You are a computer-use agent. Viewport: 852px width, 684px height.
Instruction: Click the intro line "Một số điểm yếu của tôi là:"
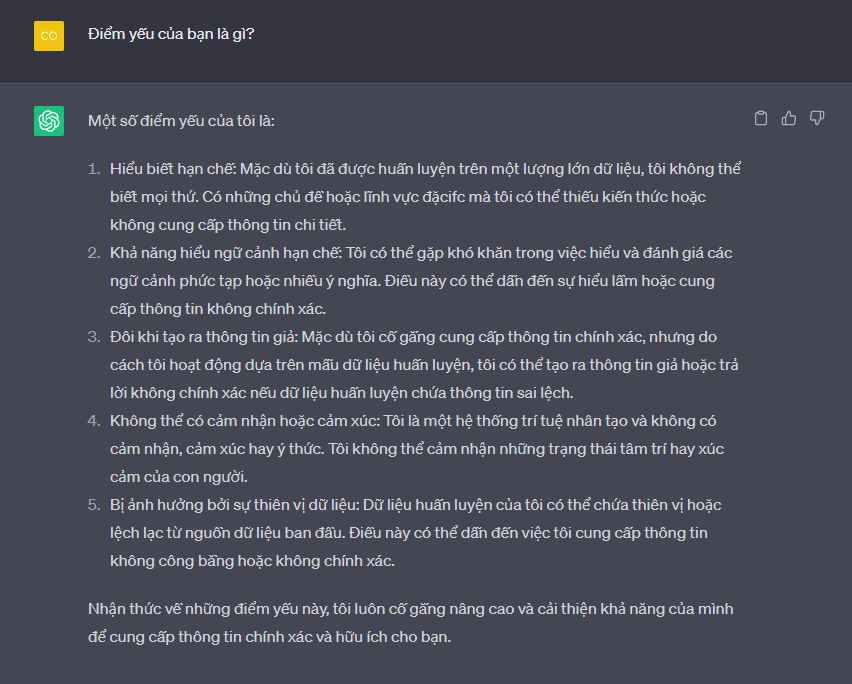(x=181, y=120)
